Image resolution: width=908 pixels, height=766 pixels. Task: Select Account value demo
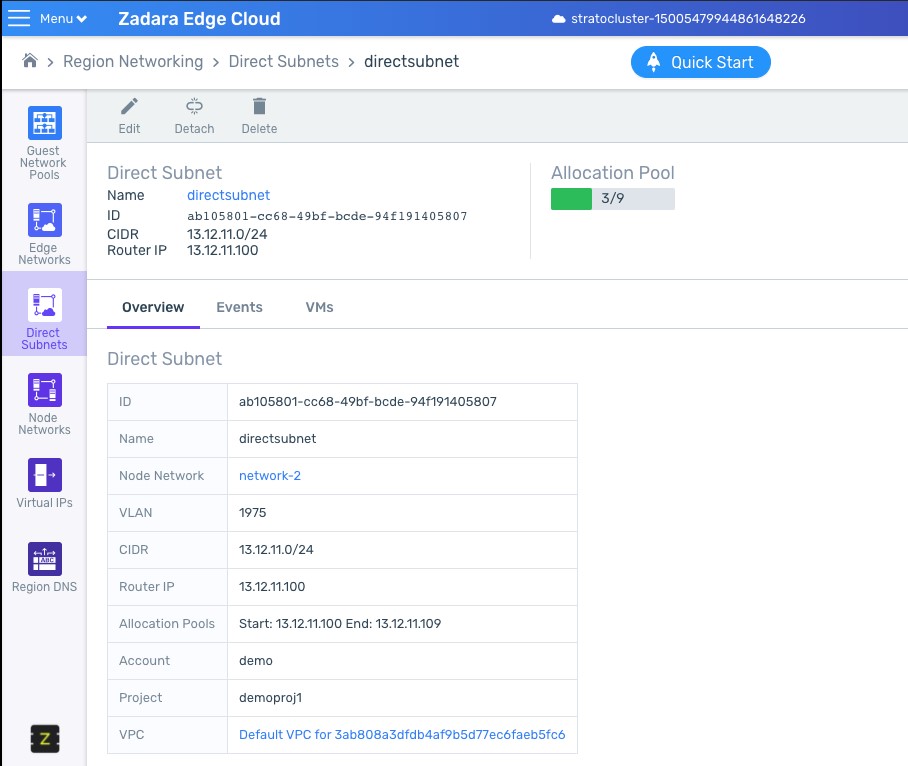click(256, 661)
